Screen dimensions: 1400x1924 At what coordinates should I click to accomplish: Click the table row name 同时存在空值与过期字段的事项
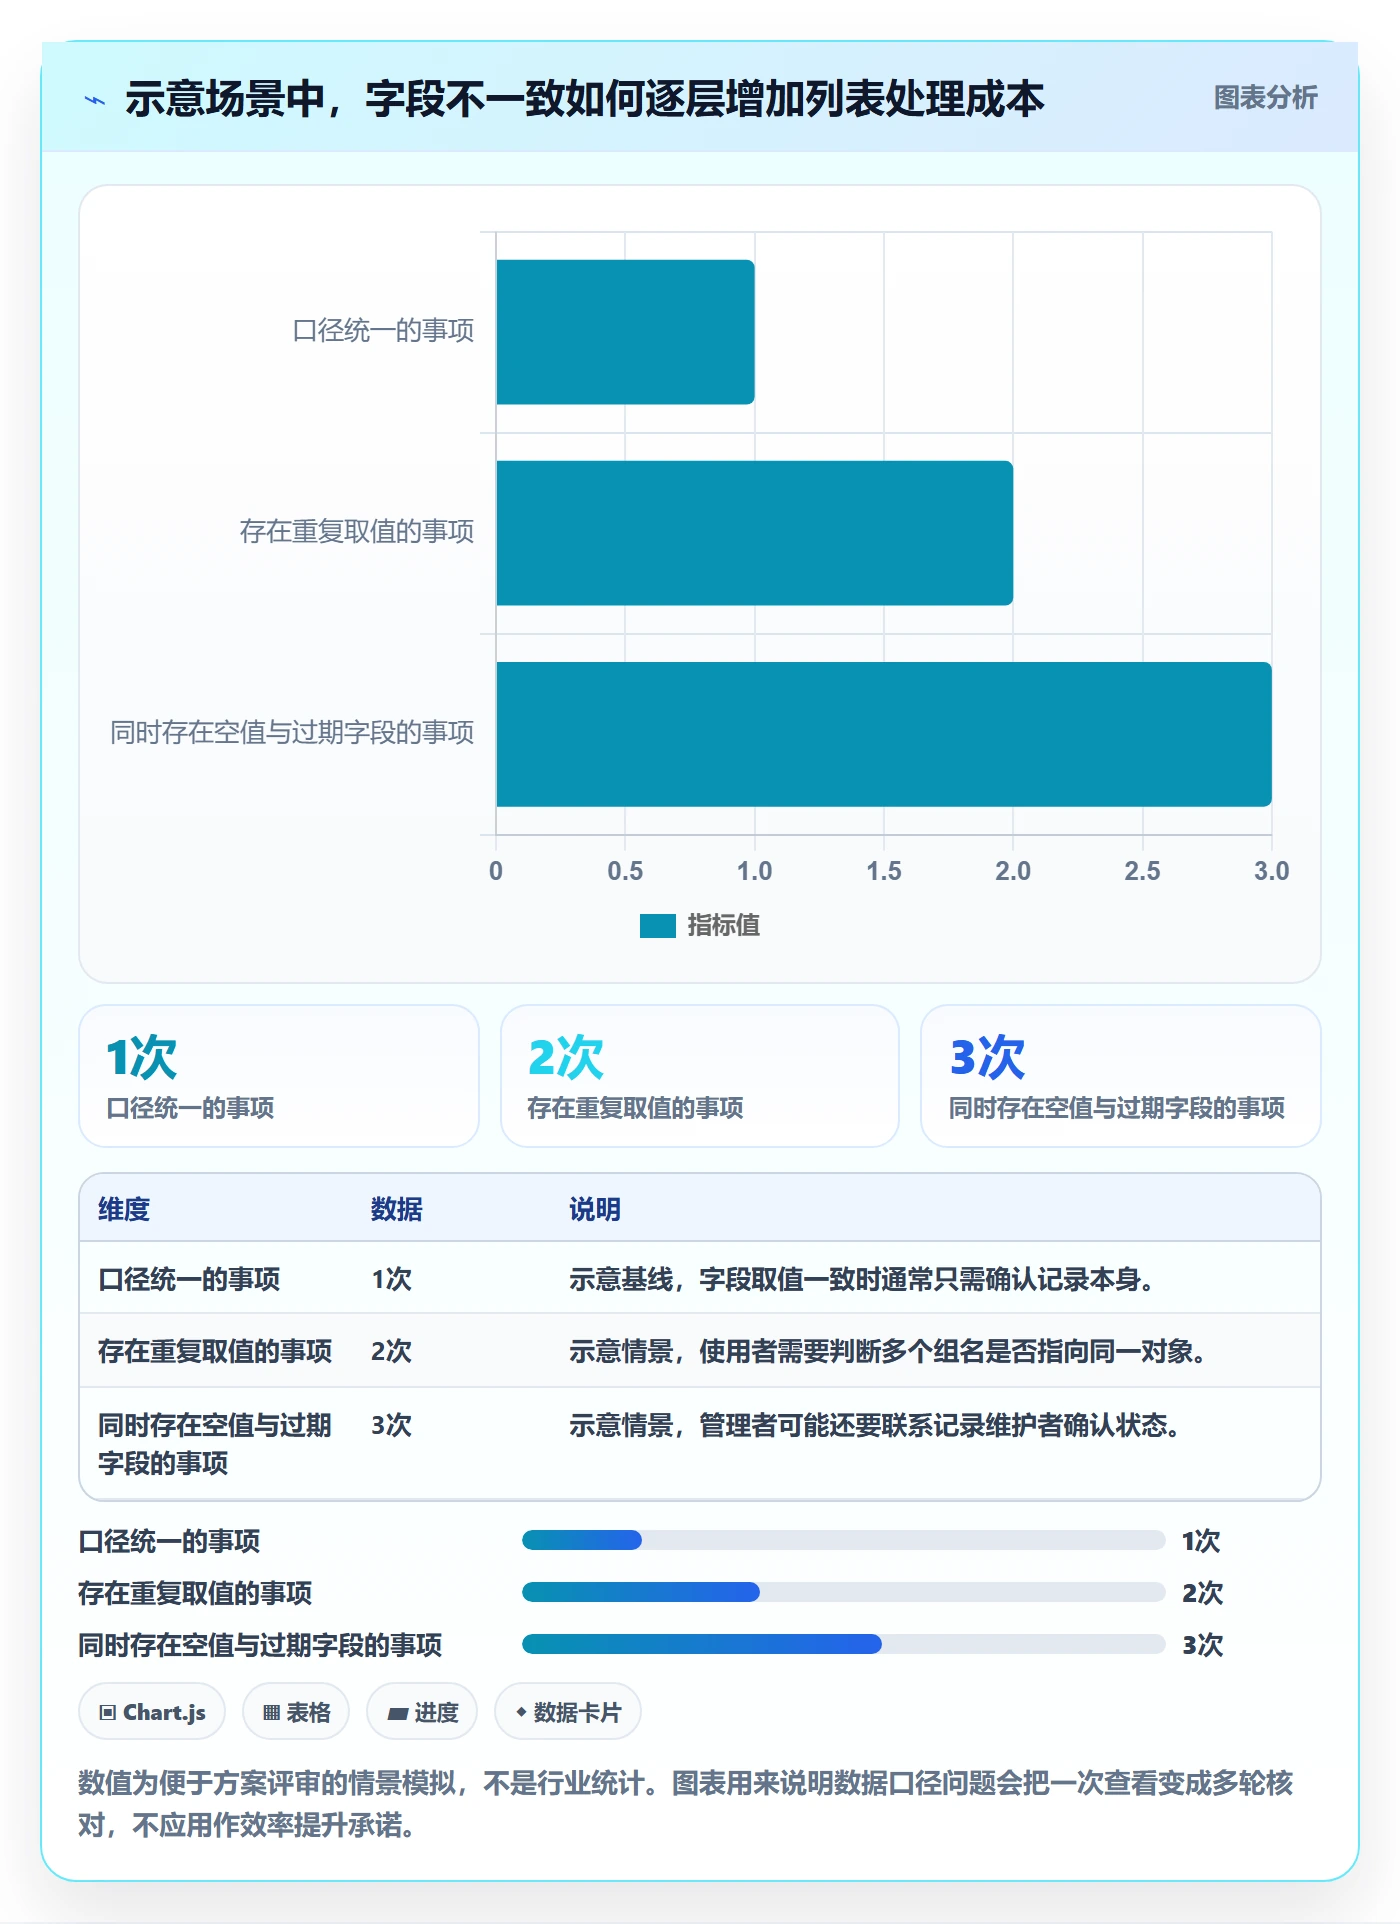tap(215, 1444)
